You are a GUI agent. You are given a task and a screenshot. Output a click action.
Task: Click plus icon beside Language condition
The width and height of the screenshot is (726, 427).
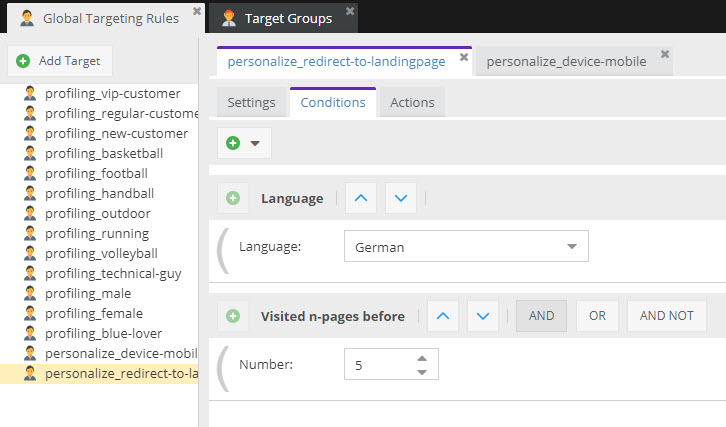[233, 198]
